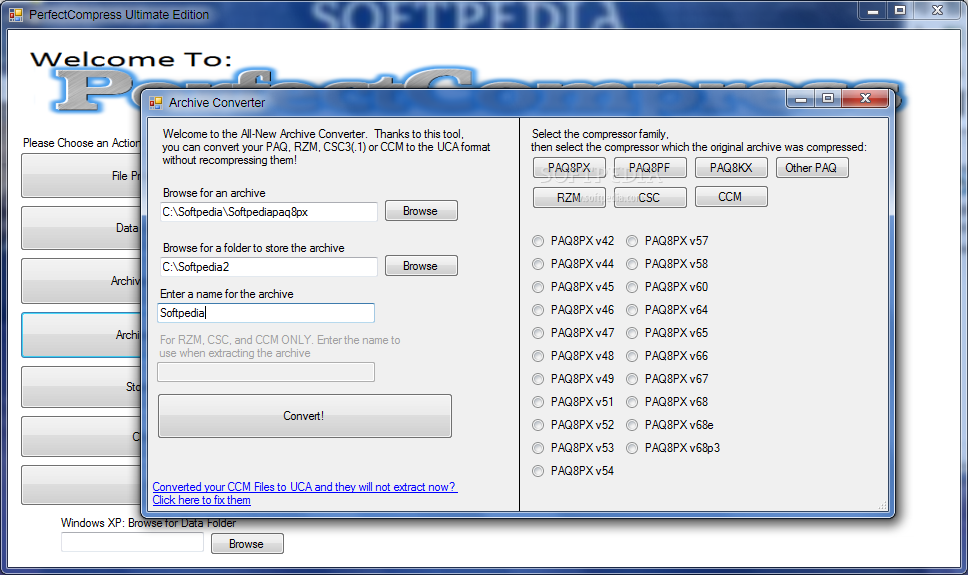This screenshot has width=968, height=575.
Task: Open the 'Converted your CCM Files' link
Action: 304,487
